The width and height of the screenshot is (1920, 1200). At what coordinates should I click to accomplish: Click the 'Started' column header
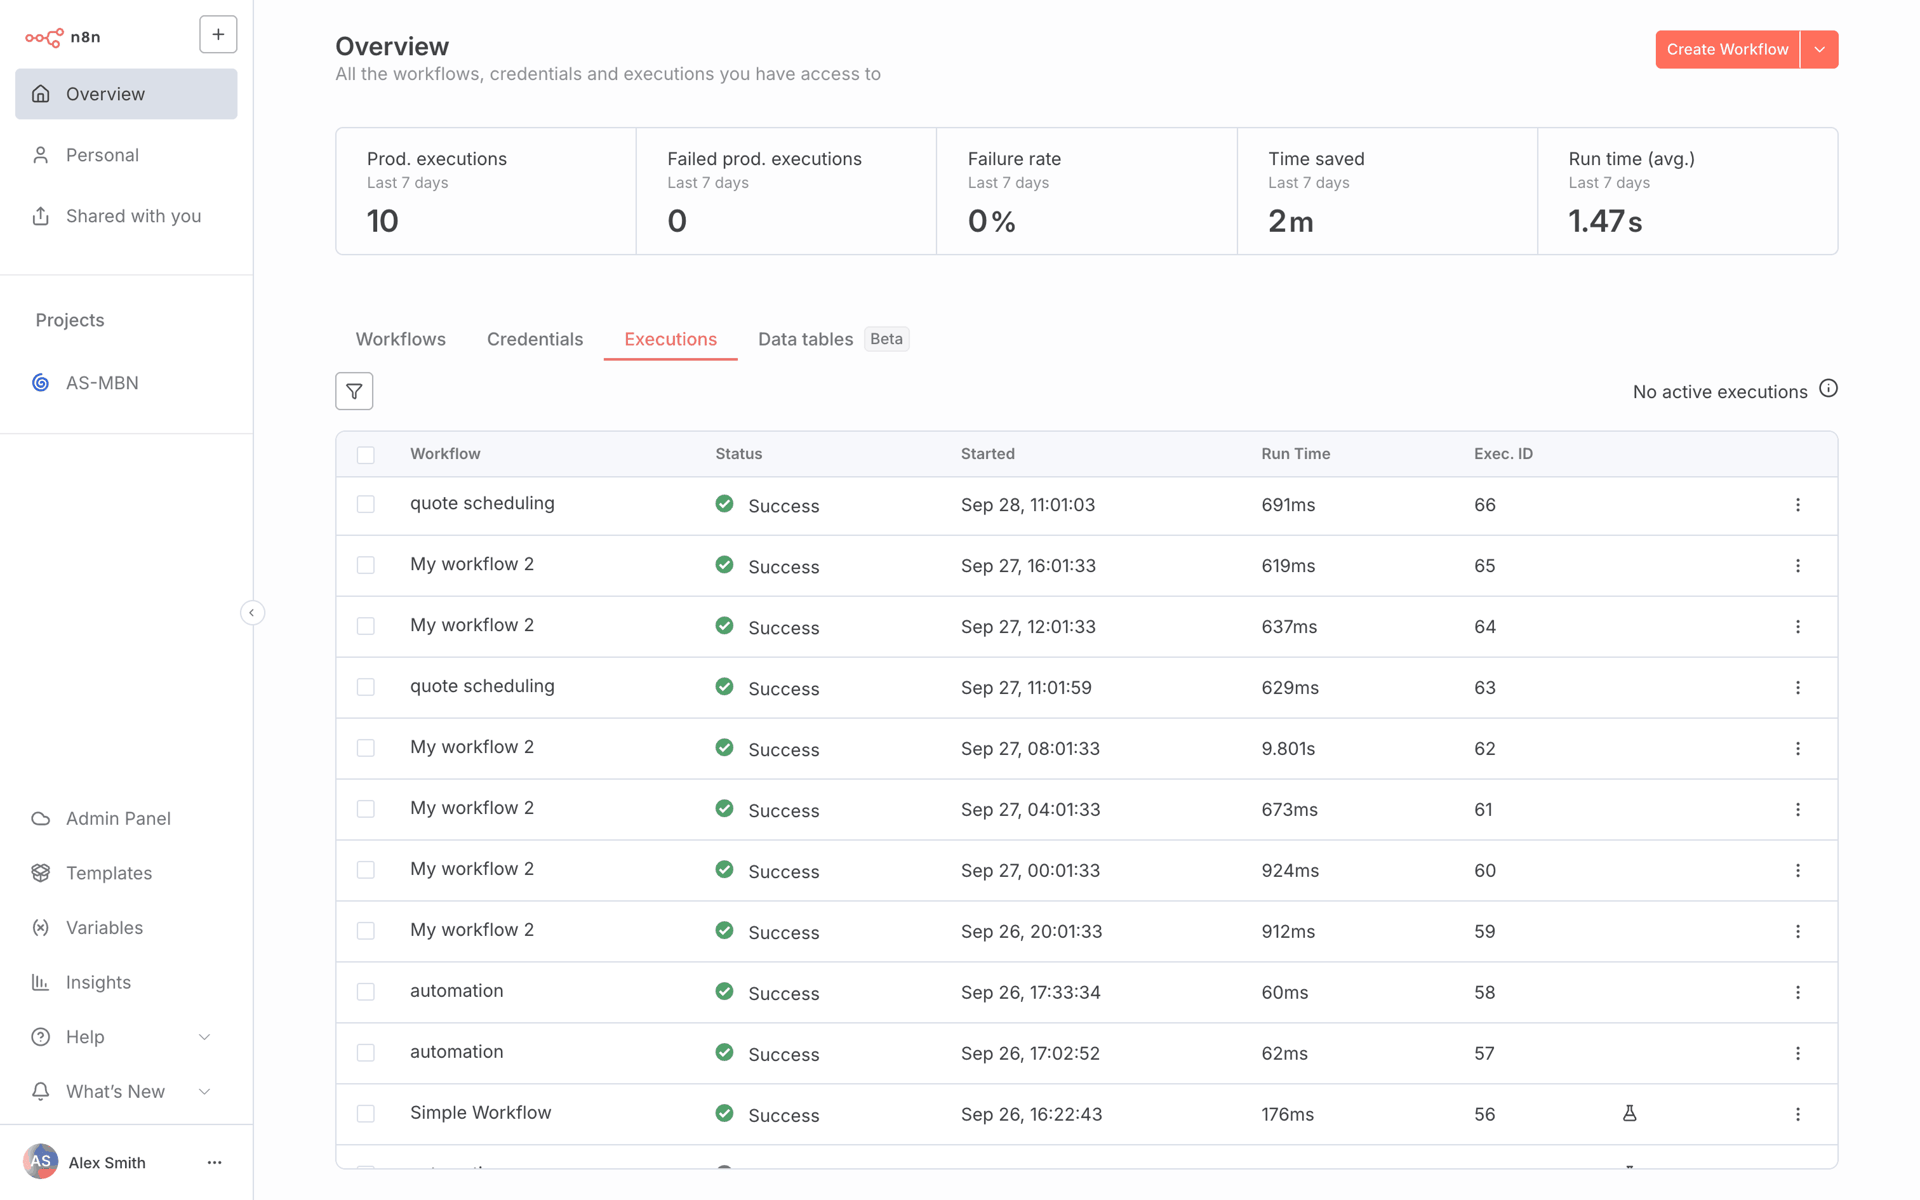click(988, 454)
